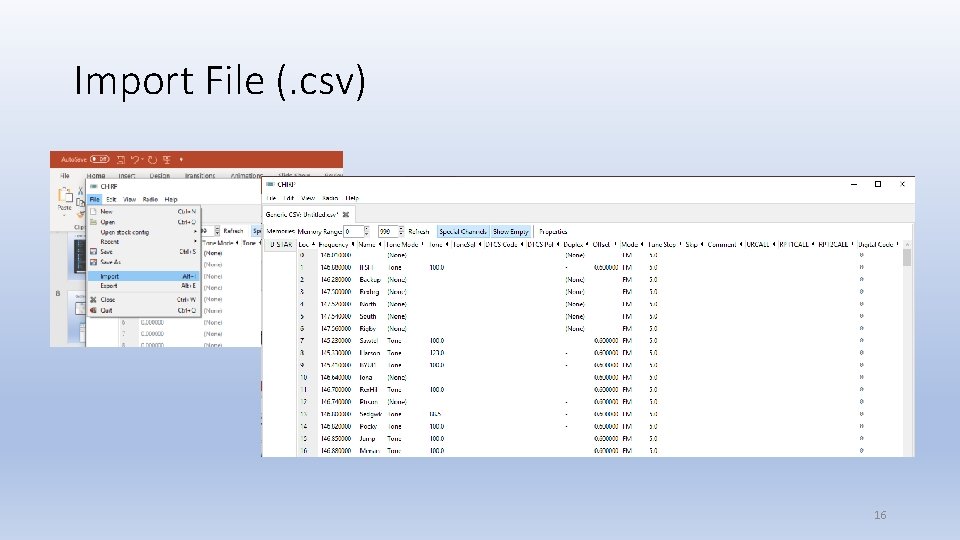Minimize the right CHIRP window
Image resolution: width=960 pixels, height=540 pixels.
click(x=854, y=184)
